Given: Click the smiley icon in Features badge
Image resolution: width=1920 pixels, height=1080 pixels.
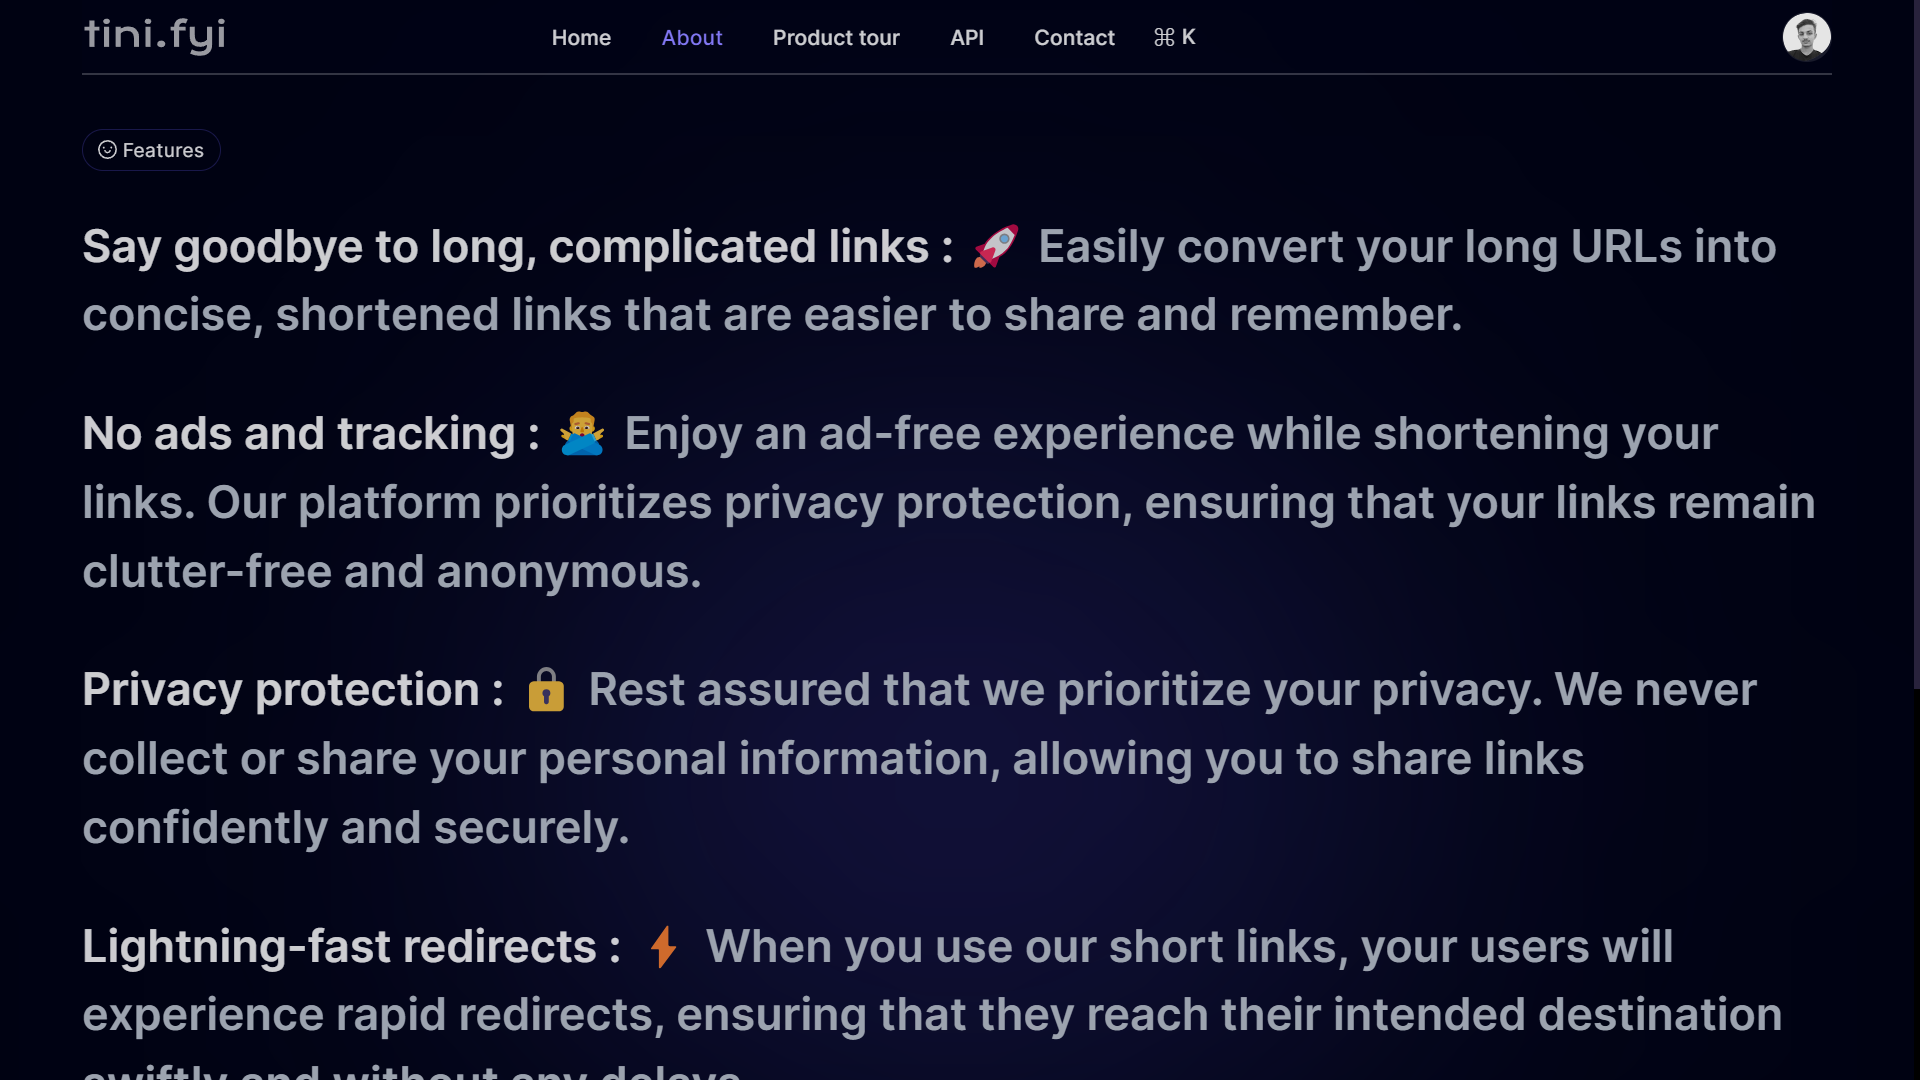Looking at the screenshot, I should (x=107, y=150).
